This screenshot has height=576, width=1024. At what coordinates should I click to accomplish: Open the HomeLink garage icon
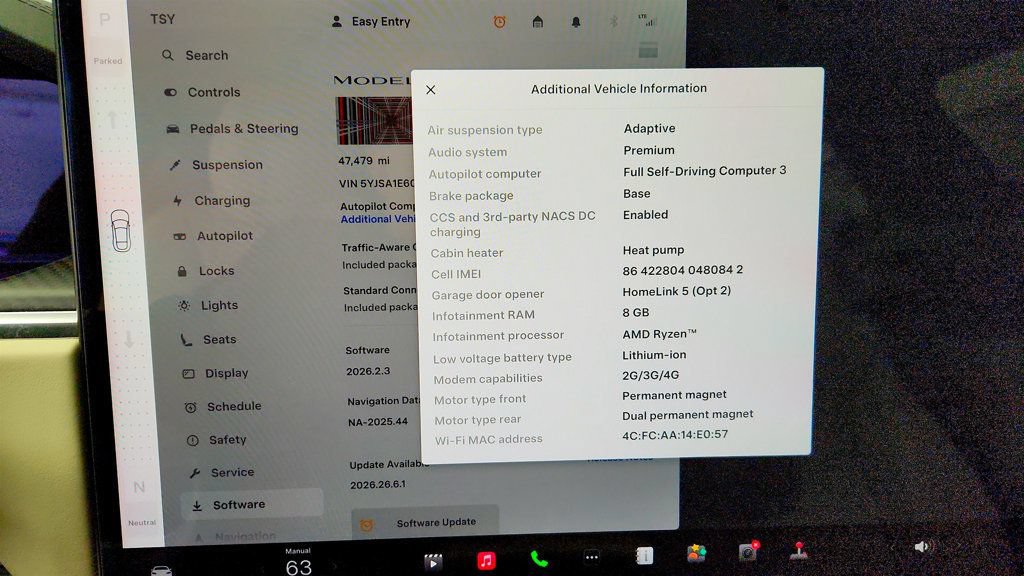tap(537, 22)
